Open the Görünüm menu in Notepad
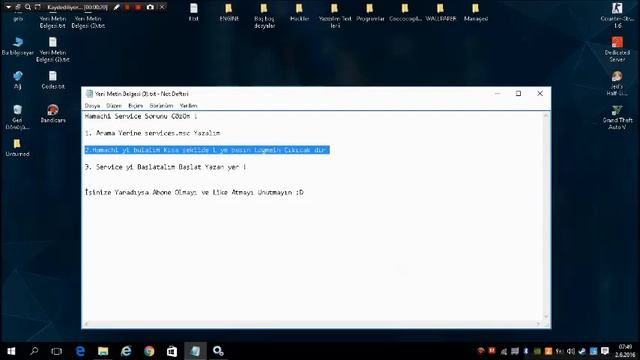Screen dimensions: 640x360 pyautogui.click(x=161, y=106)
